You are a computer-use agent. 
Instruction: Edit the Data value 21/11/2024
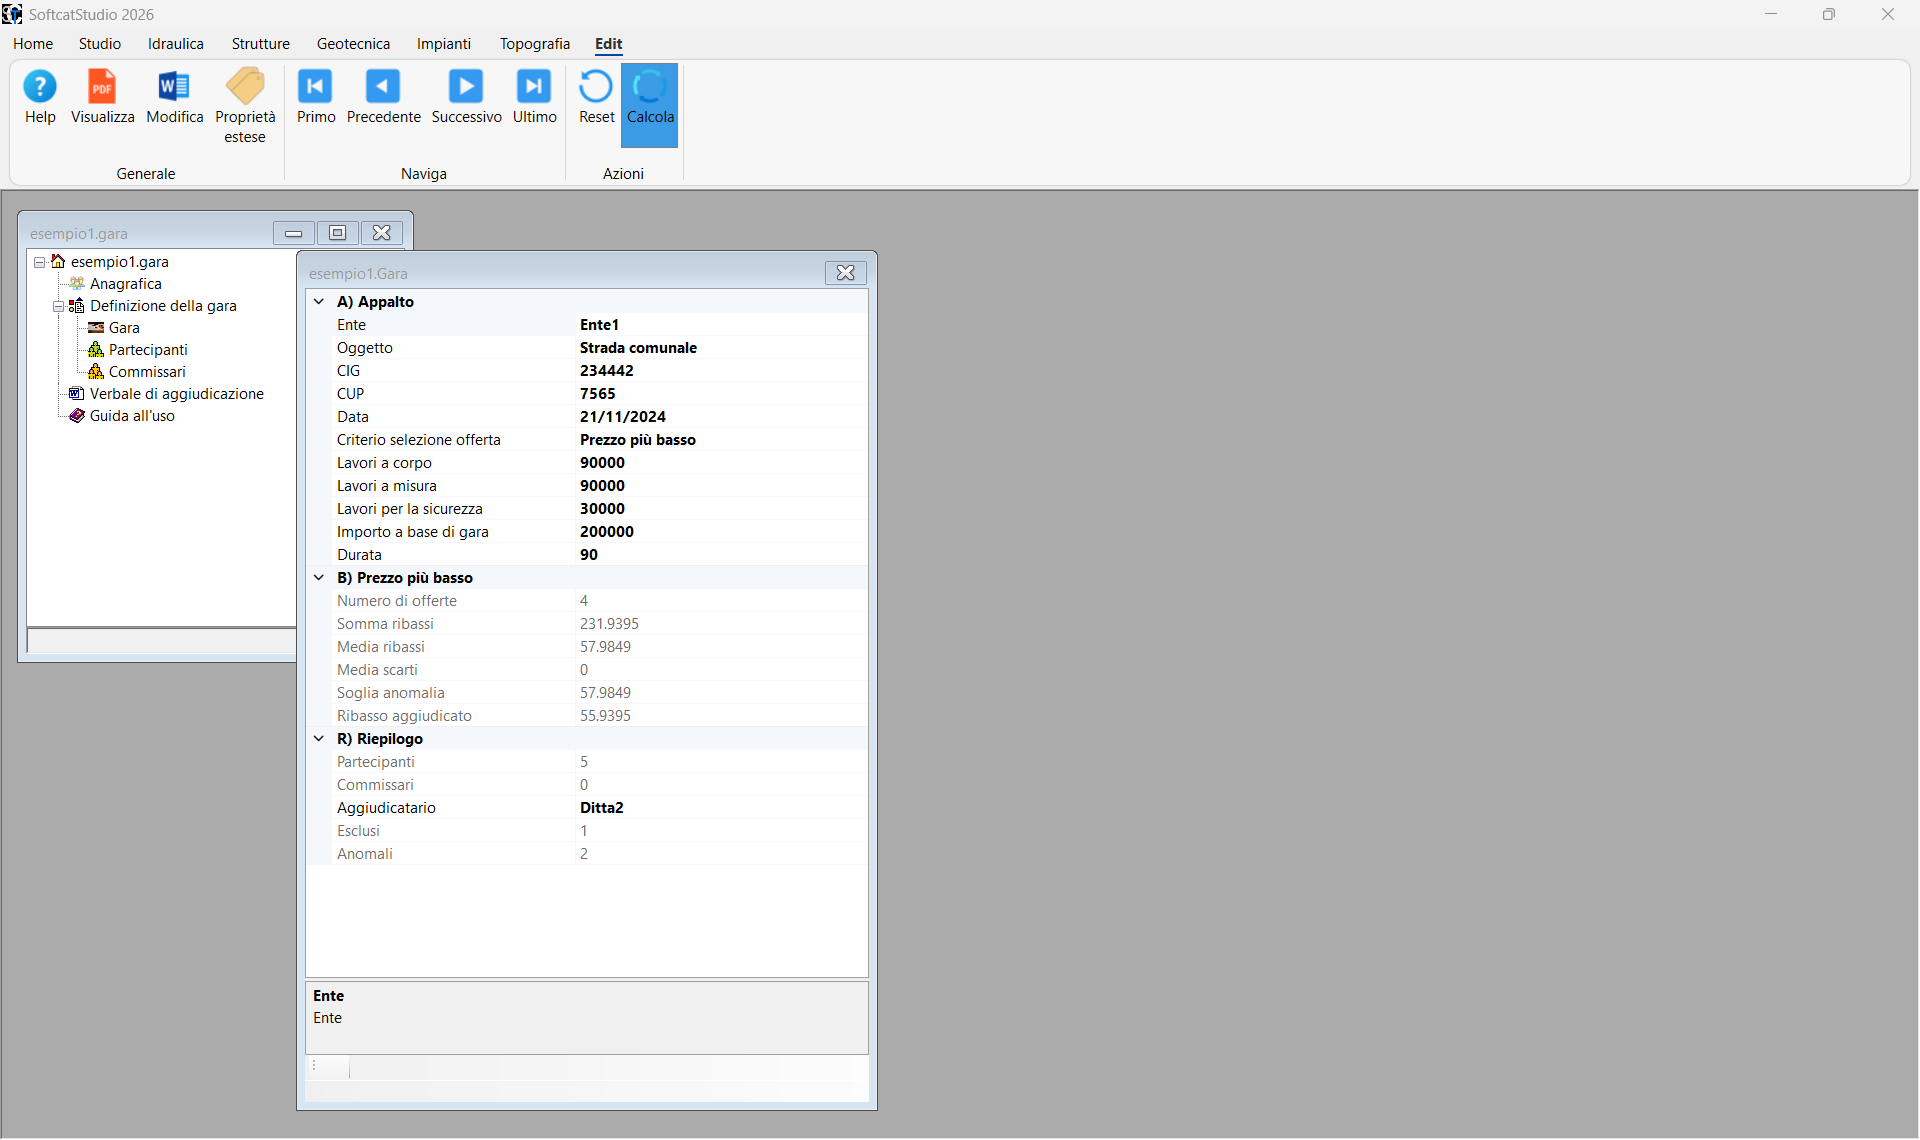pos(722,417)
